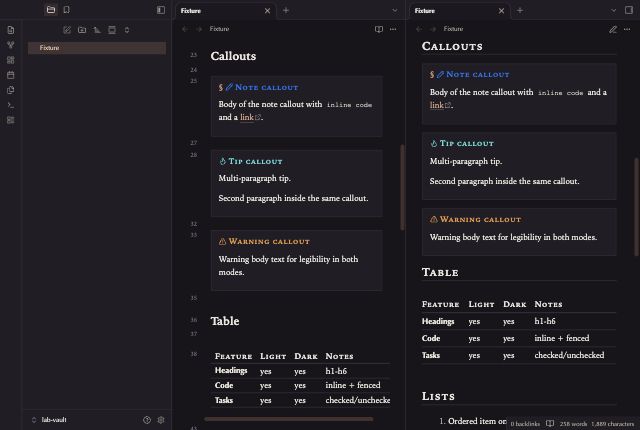Open settings gear in vault footer
This screenshot has width=640, height=430.
tap(161, 420)
